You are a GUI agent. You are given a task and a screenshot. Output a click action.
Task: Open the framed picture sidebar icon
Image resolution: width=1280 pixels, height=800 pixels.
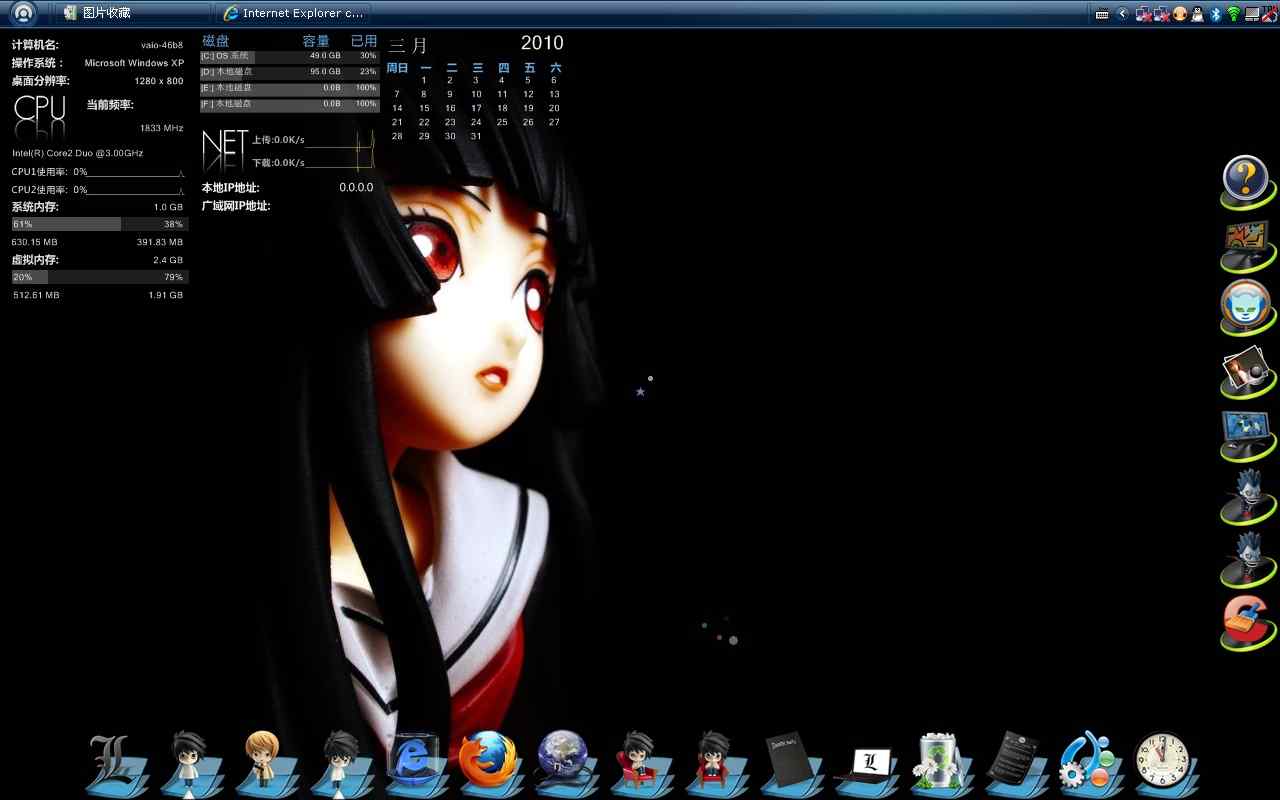(1247, 245)
